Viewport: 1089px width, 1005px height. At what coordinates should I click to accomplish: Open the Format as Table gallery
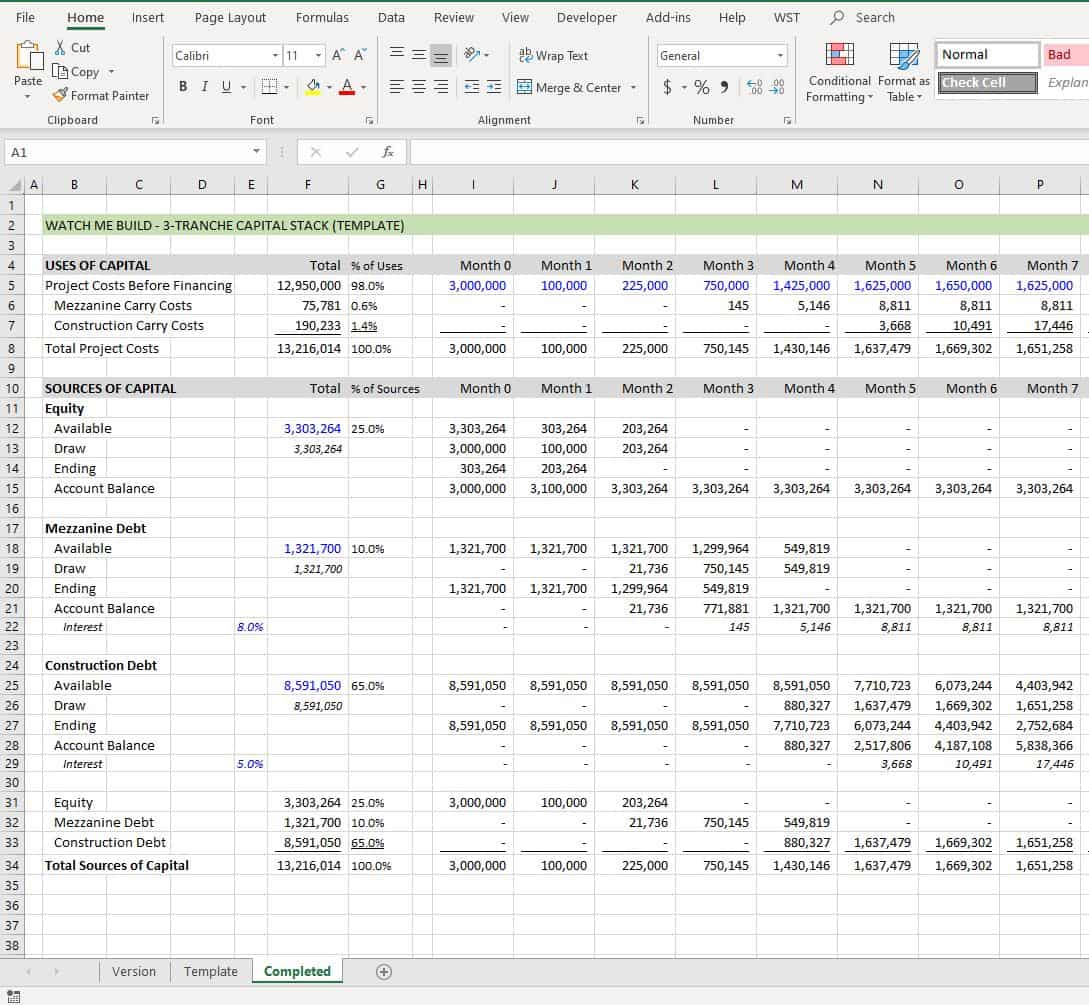click(904, 72)
